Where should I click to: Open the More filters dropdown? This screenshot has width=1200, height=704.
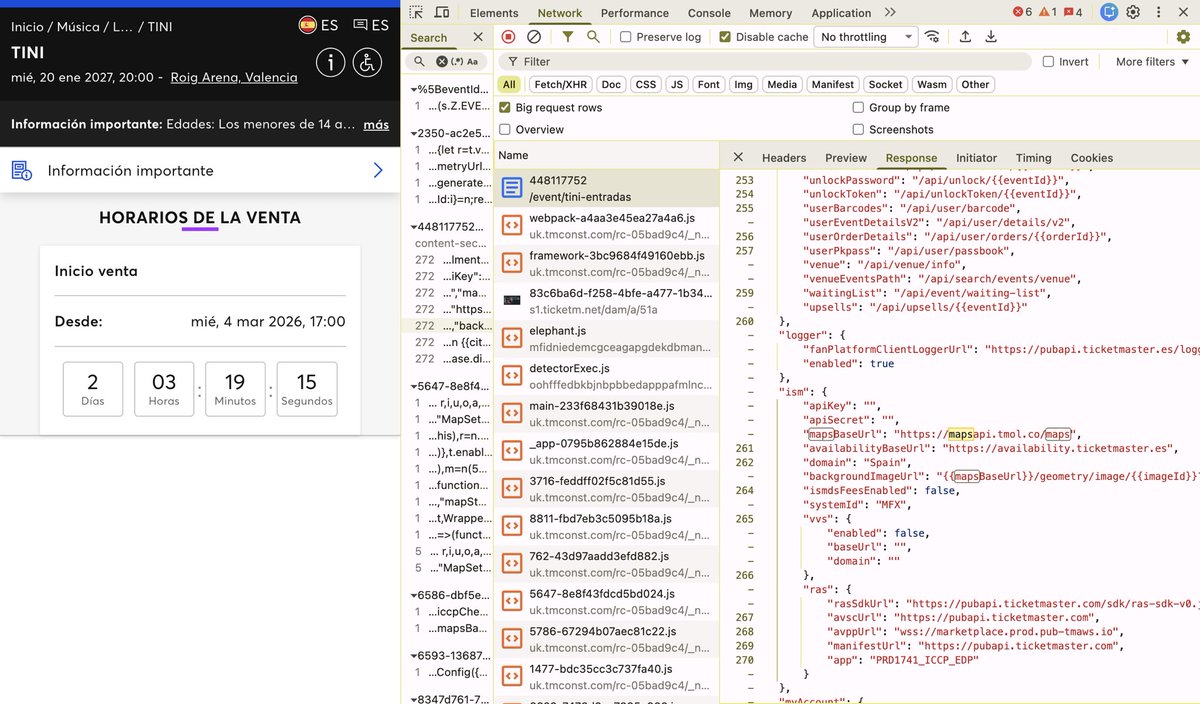1151,62
